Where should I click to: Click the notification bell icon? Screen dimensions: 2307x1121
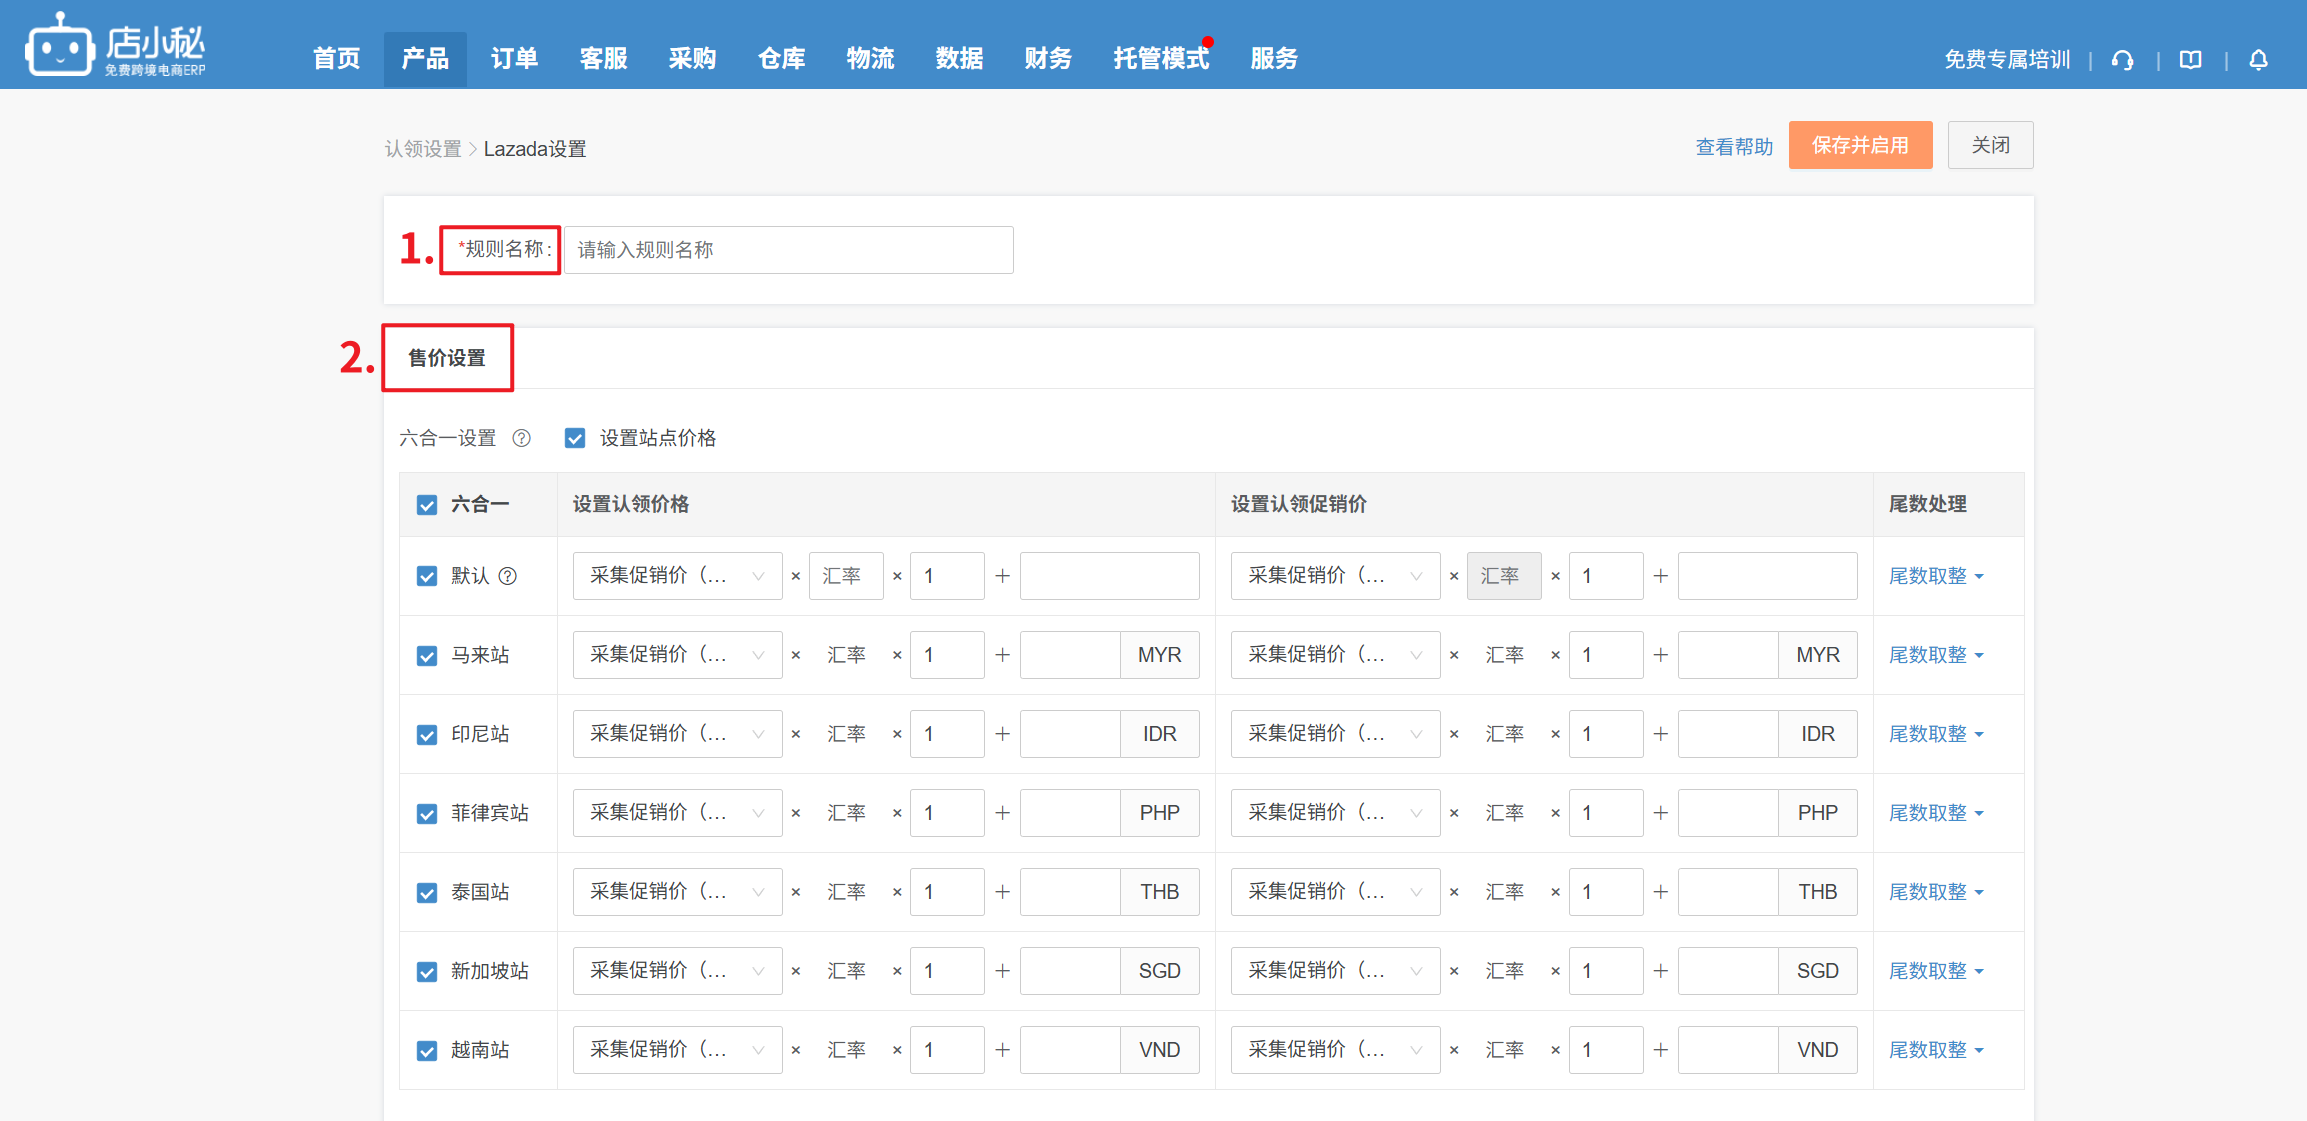pyautogui.click(x=2258, y=60)
